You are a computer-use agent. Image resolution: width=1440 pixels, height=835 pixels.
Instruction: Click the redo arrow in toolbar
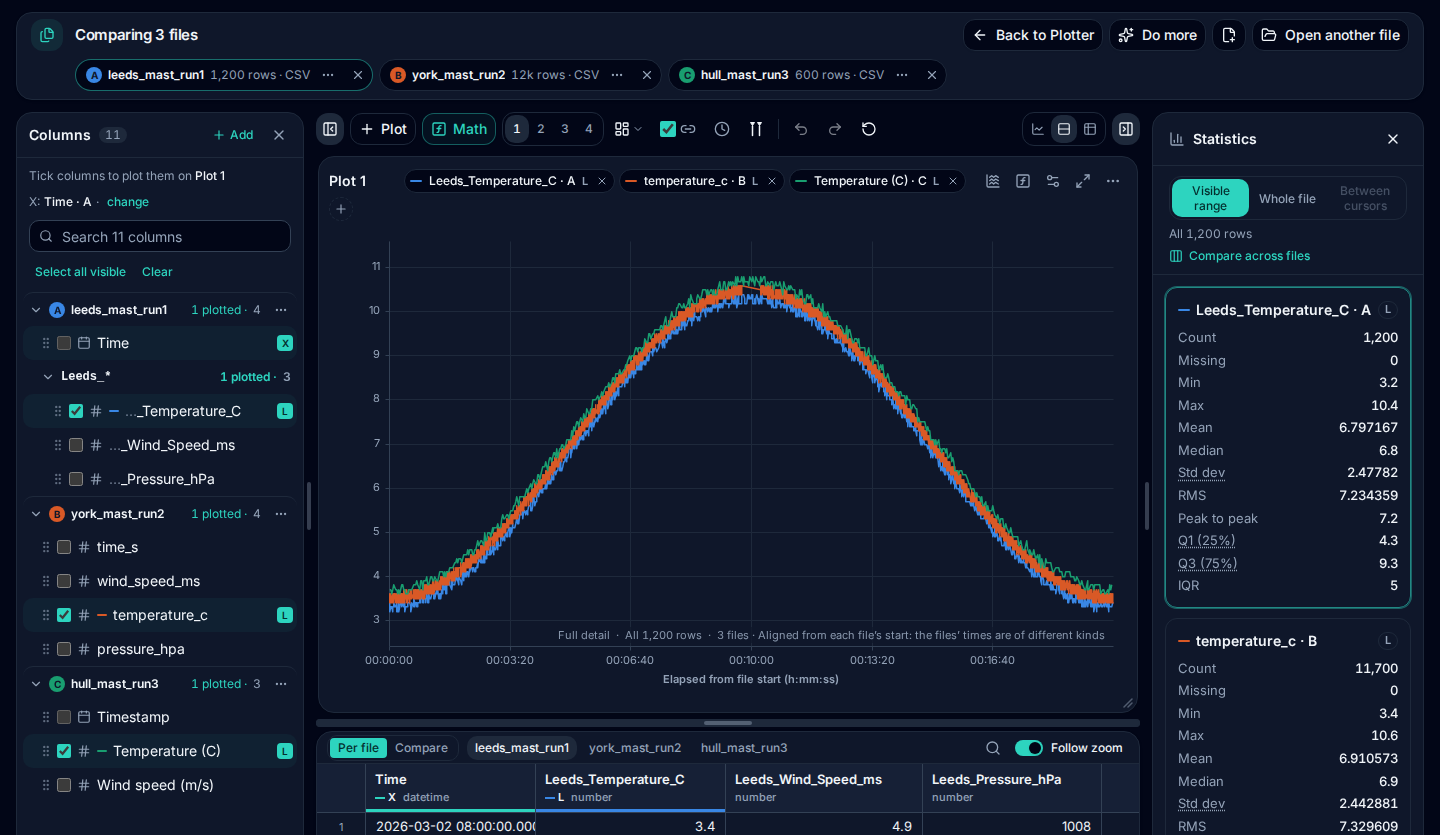[834, 129]
